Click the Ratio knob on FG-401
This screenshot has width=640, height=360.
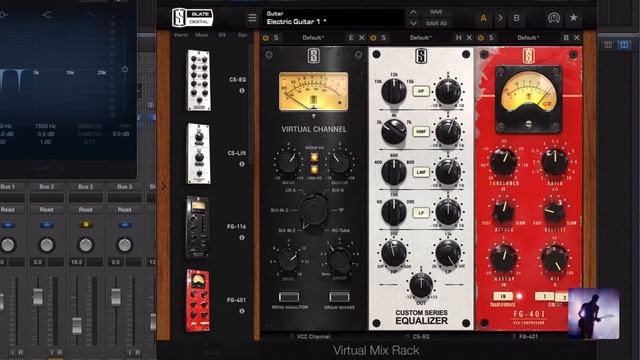pos(554,162)
